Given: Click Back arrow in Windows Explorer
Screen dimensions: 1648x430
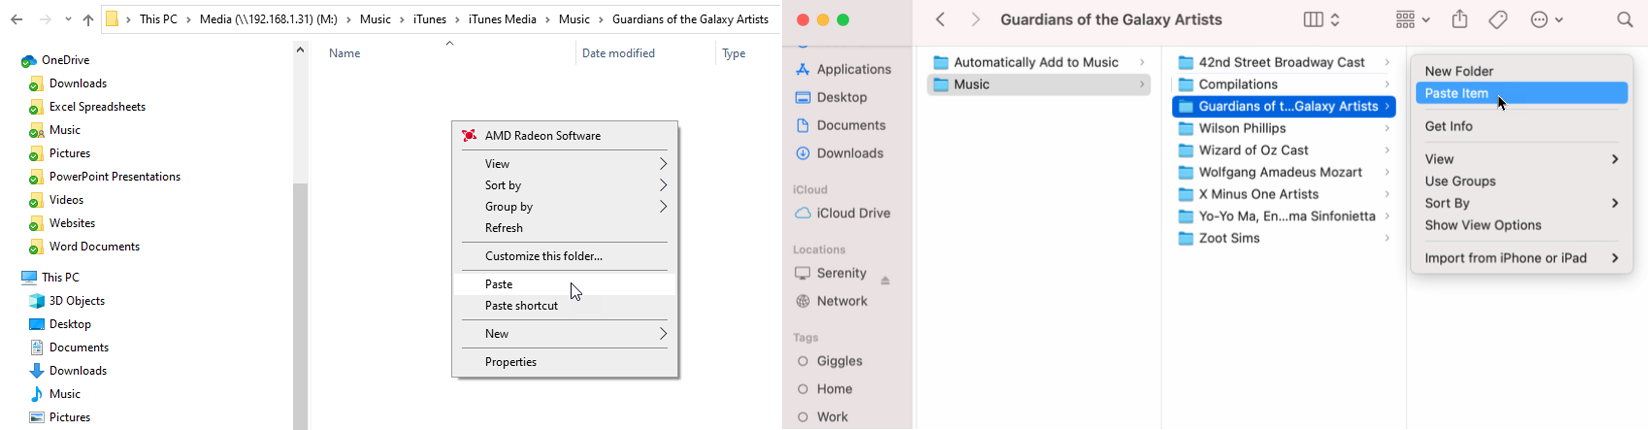Looking at the screenshot, I should pyautogui.click(x=17, y=19).
